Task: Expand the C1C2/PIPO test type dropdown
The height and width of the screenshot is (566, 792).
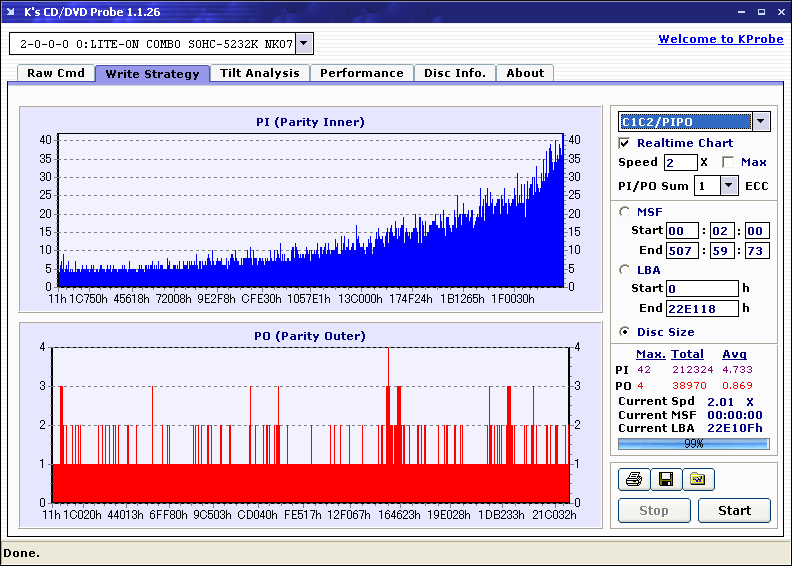Action: click(x=761, y=122)
